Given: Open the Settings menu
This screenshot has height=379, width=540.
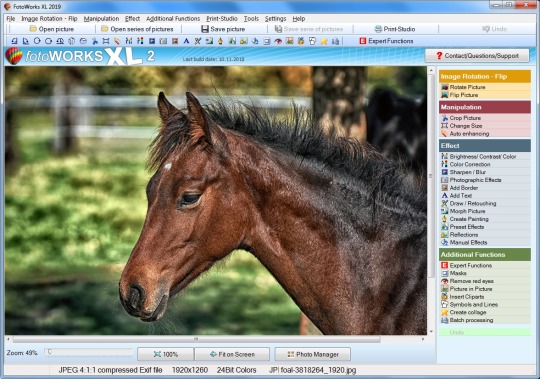Looking at the screenshot, I should point(275,19).
